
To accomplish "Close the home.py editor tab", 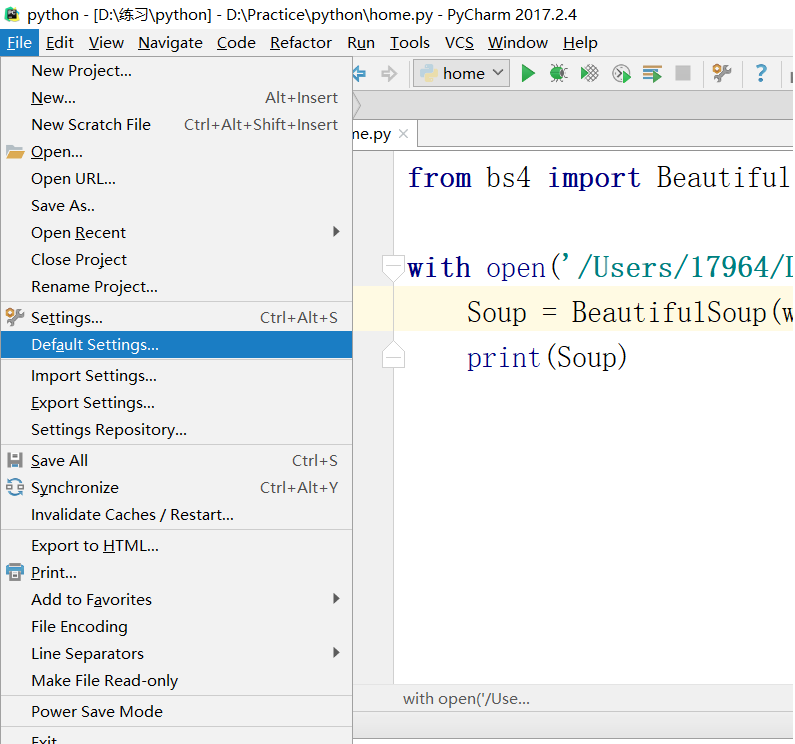I will pyautogui.click(x=403, y=133).
